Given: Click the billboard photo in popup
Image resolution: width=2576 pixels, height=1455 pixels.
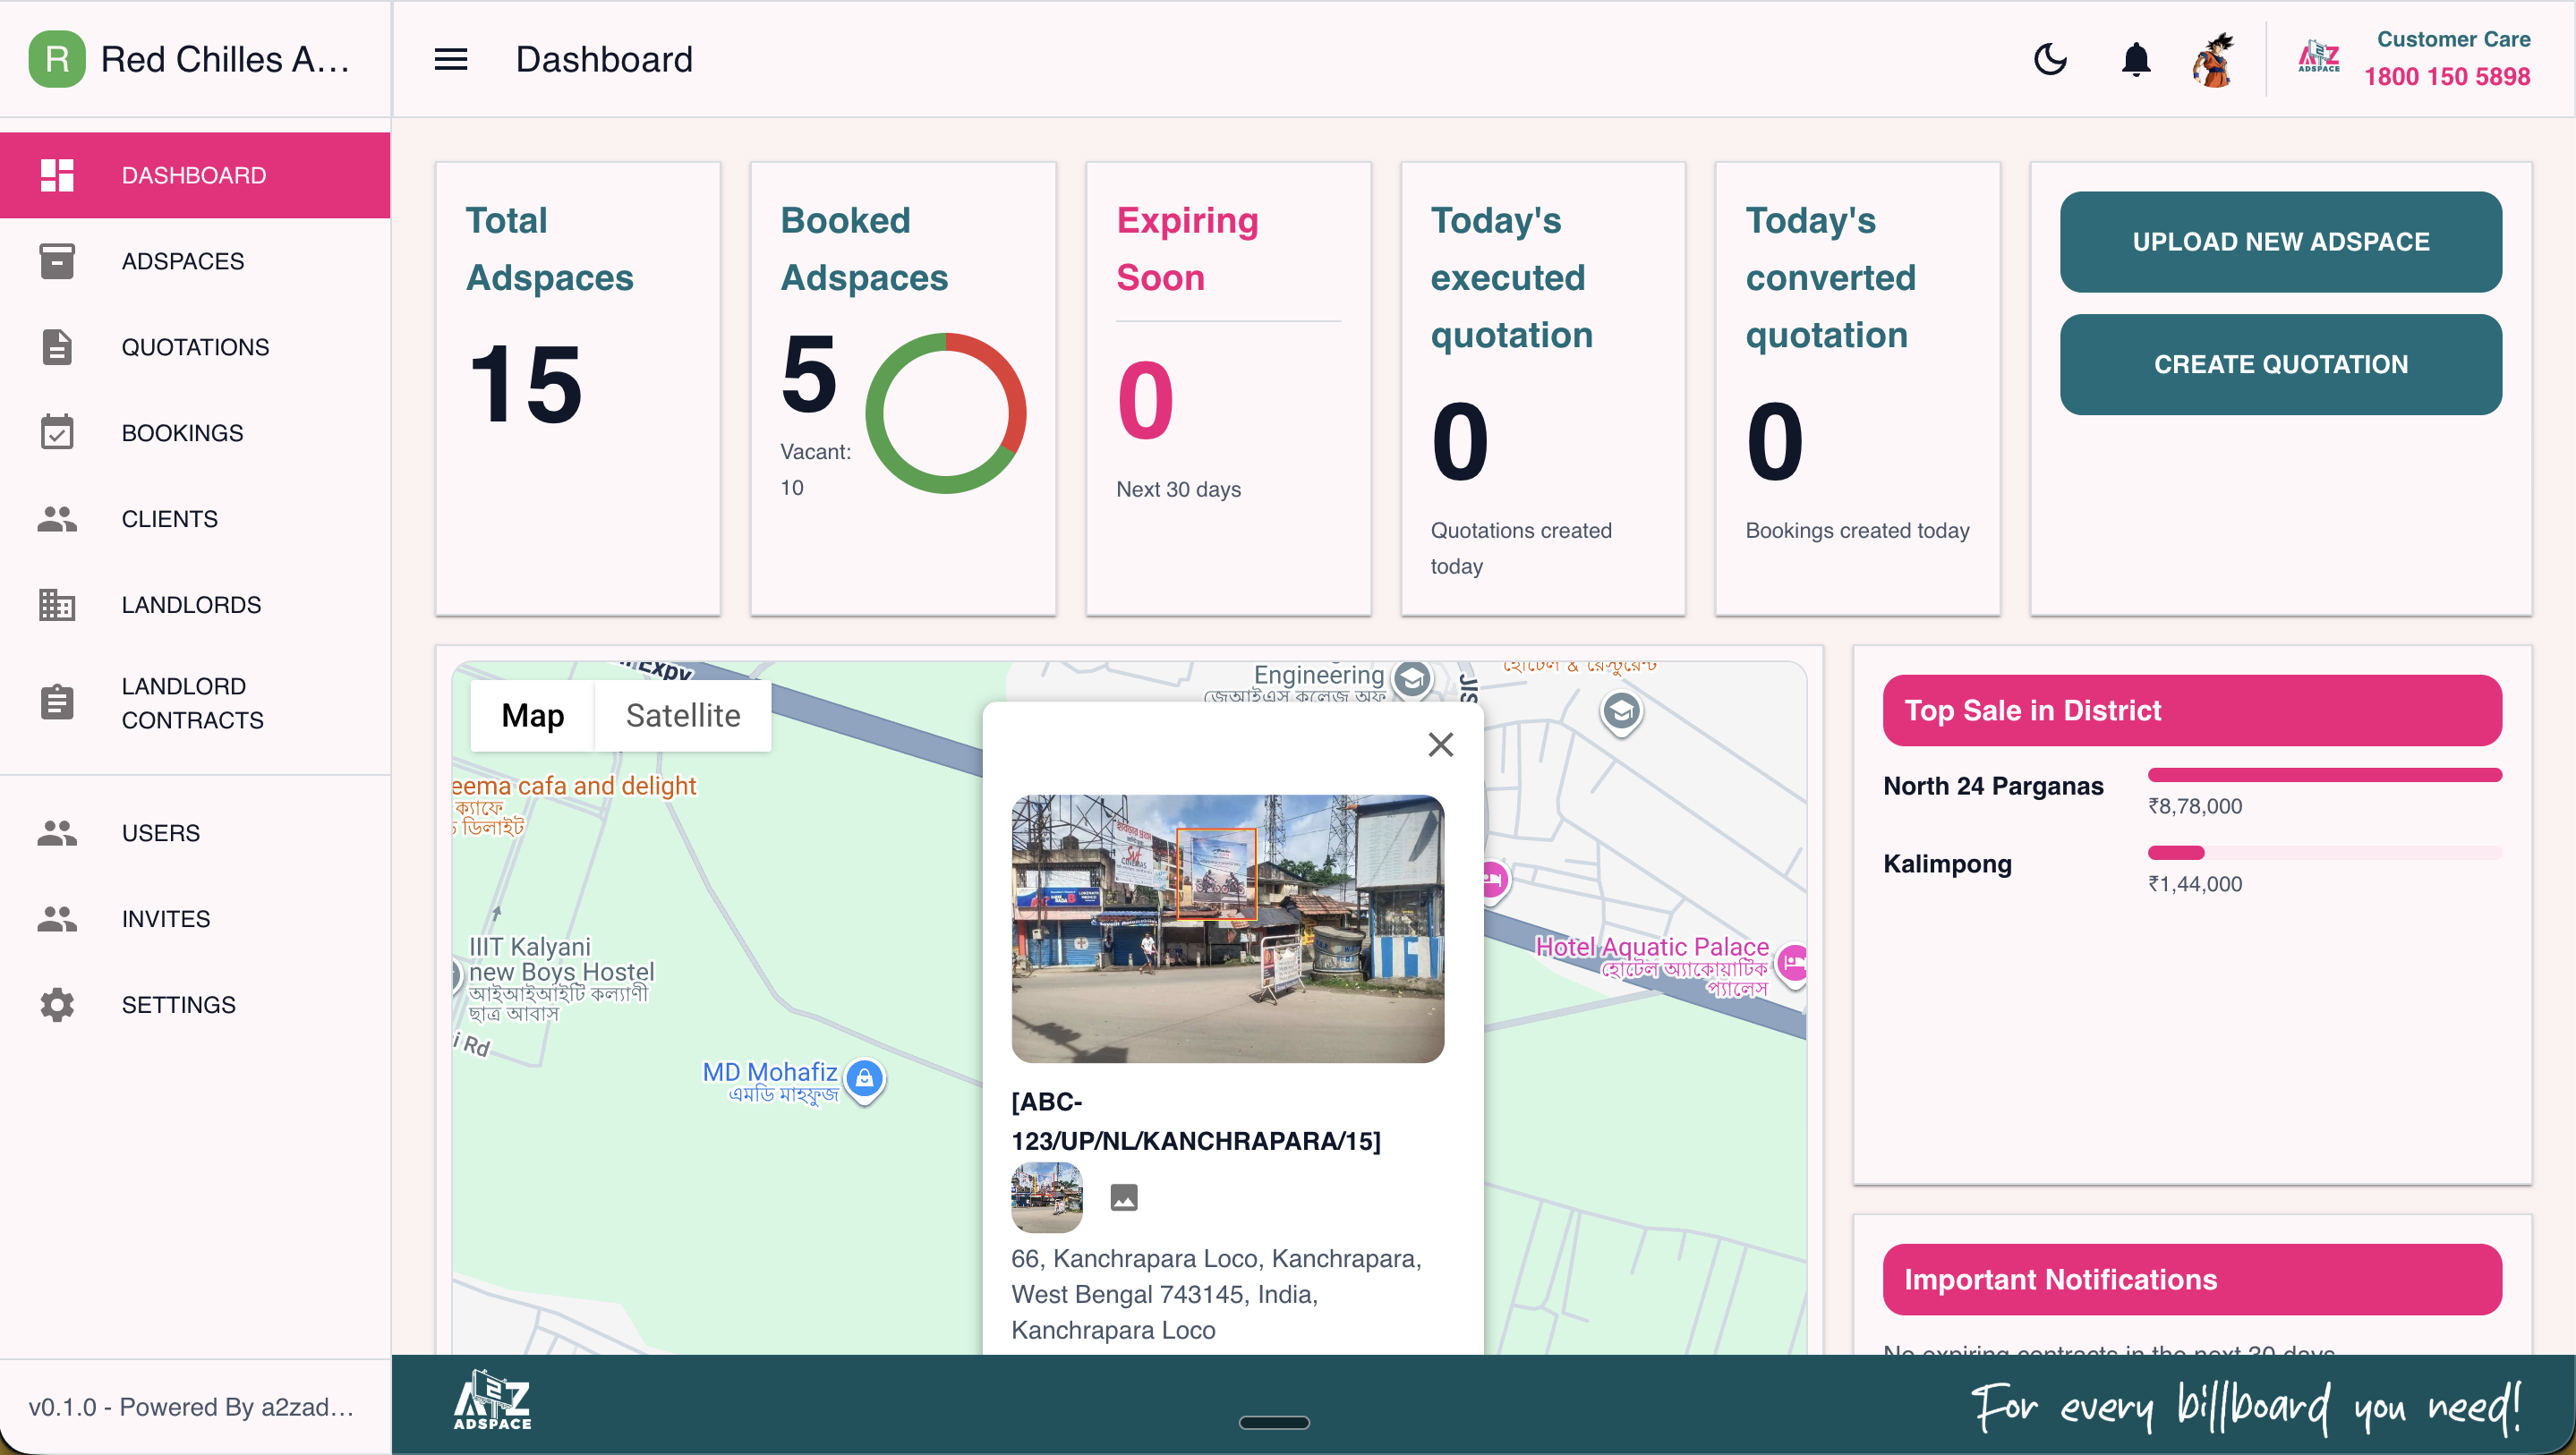Looking at the screenshot, I should (x=1227, y=928).
